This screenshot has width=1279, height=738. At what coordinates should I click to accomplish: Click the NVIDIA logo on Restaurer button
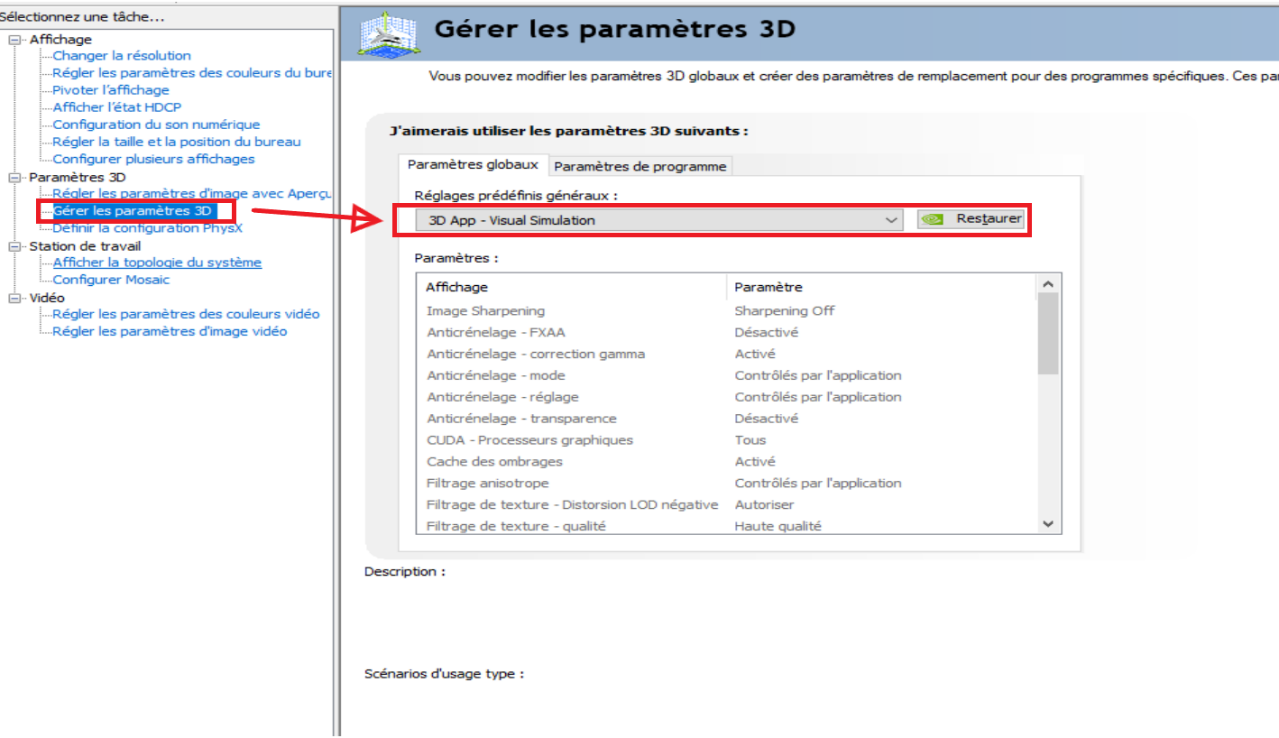tap(932, 220)
